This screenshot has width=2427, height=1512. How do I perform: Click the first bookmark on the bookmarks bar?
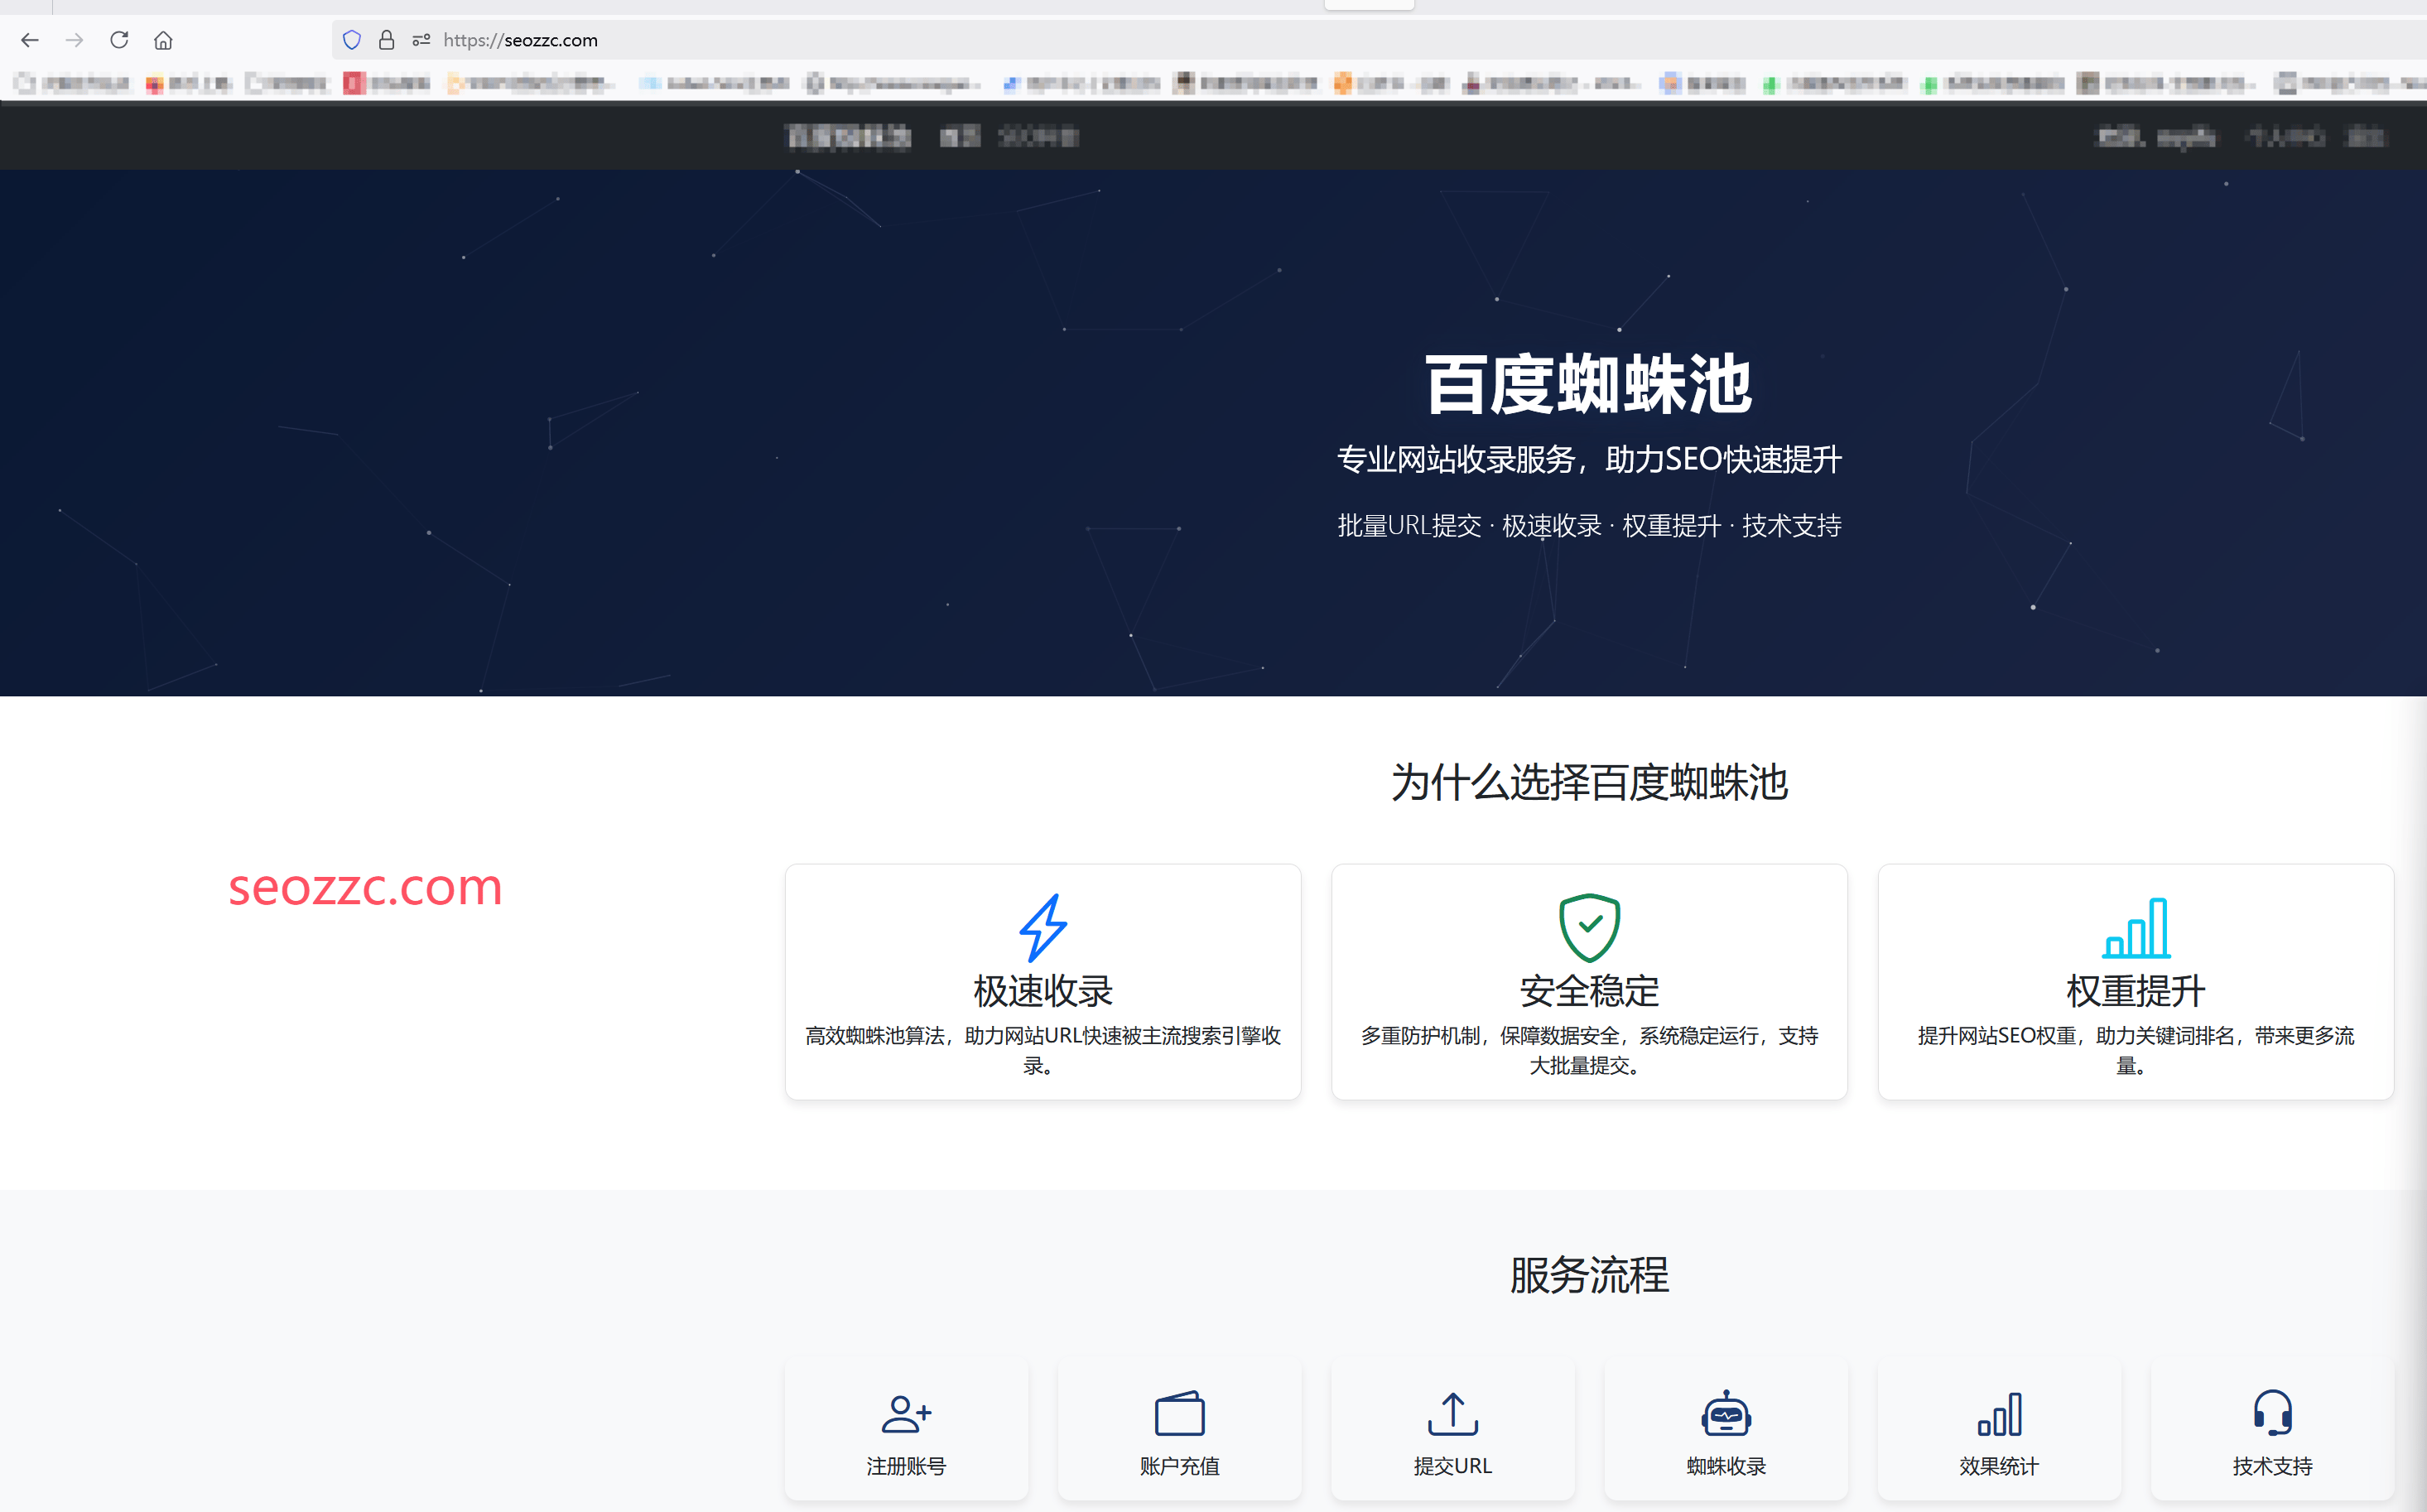click(x=70, y=84)
